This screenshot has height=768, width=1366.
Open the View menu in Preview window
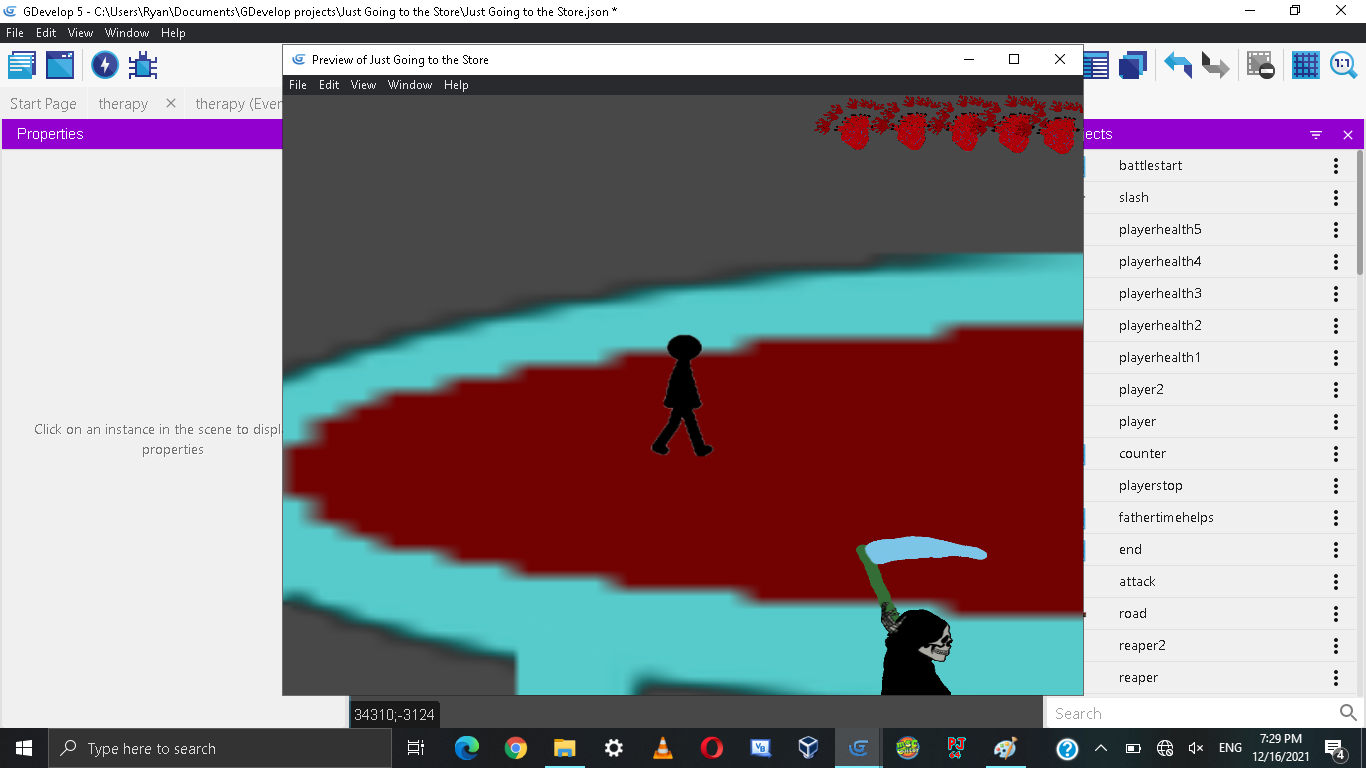click(363, 85)
